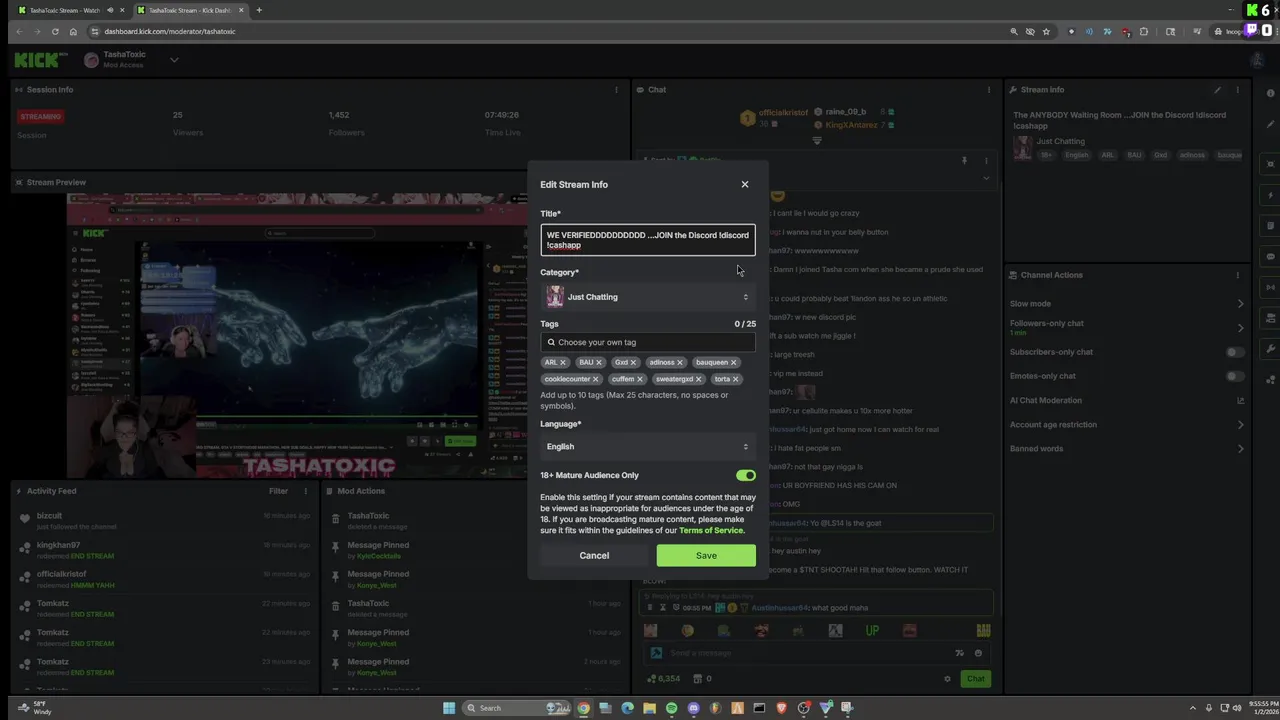Open a new browser tab
Viewport: 1280px width, 720px height.
click(x=259, y=10)
